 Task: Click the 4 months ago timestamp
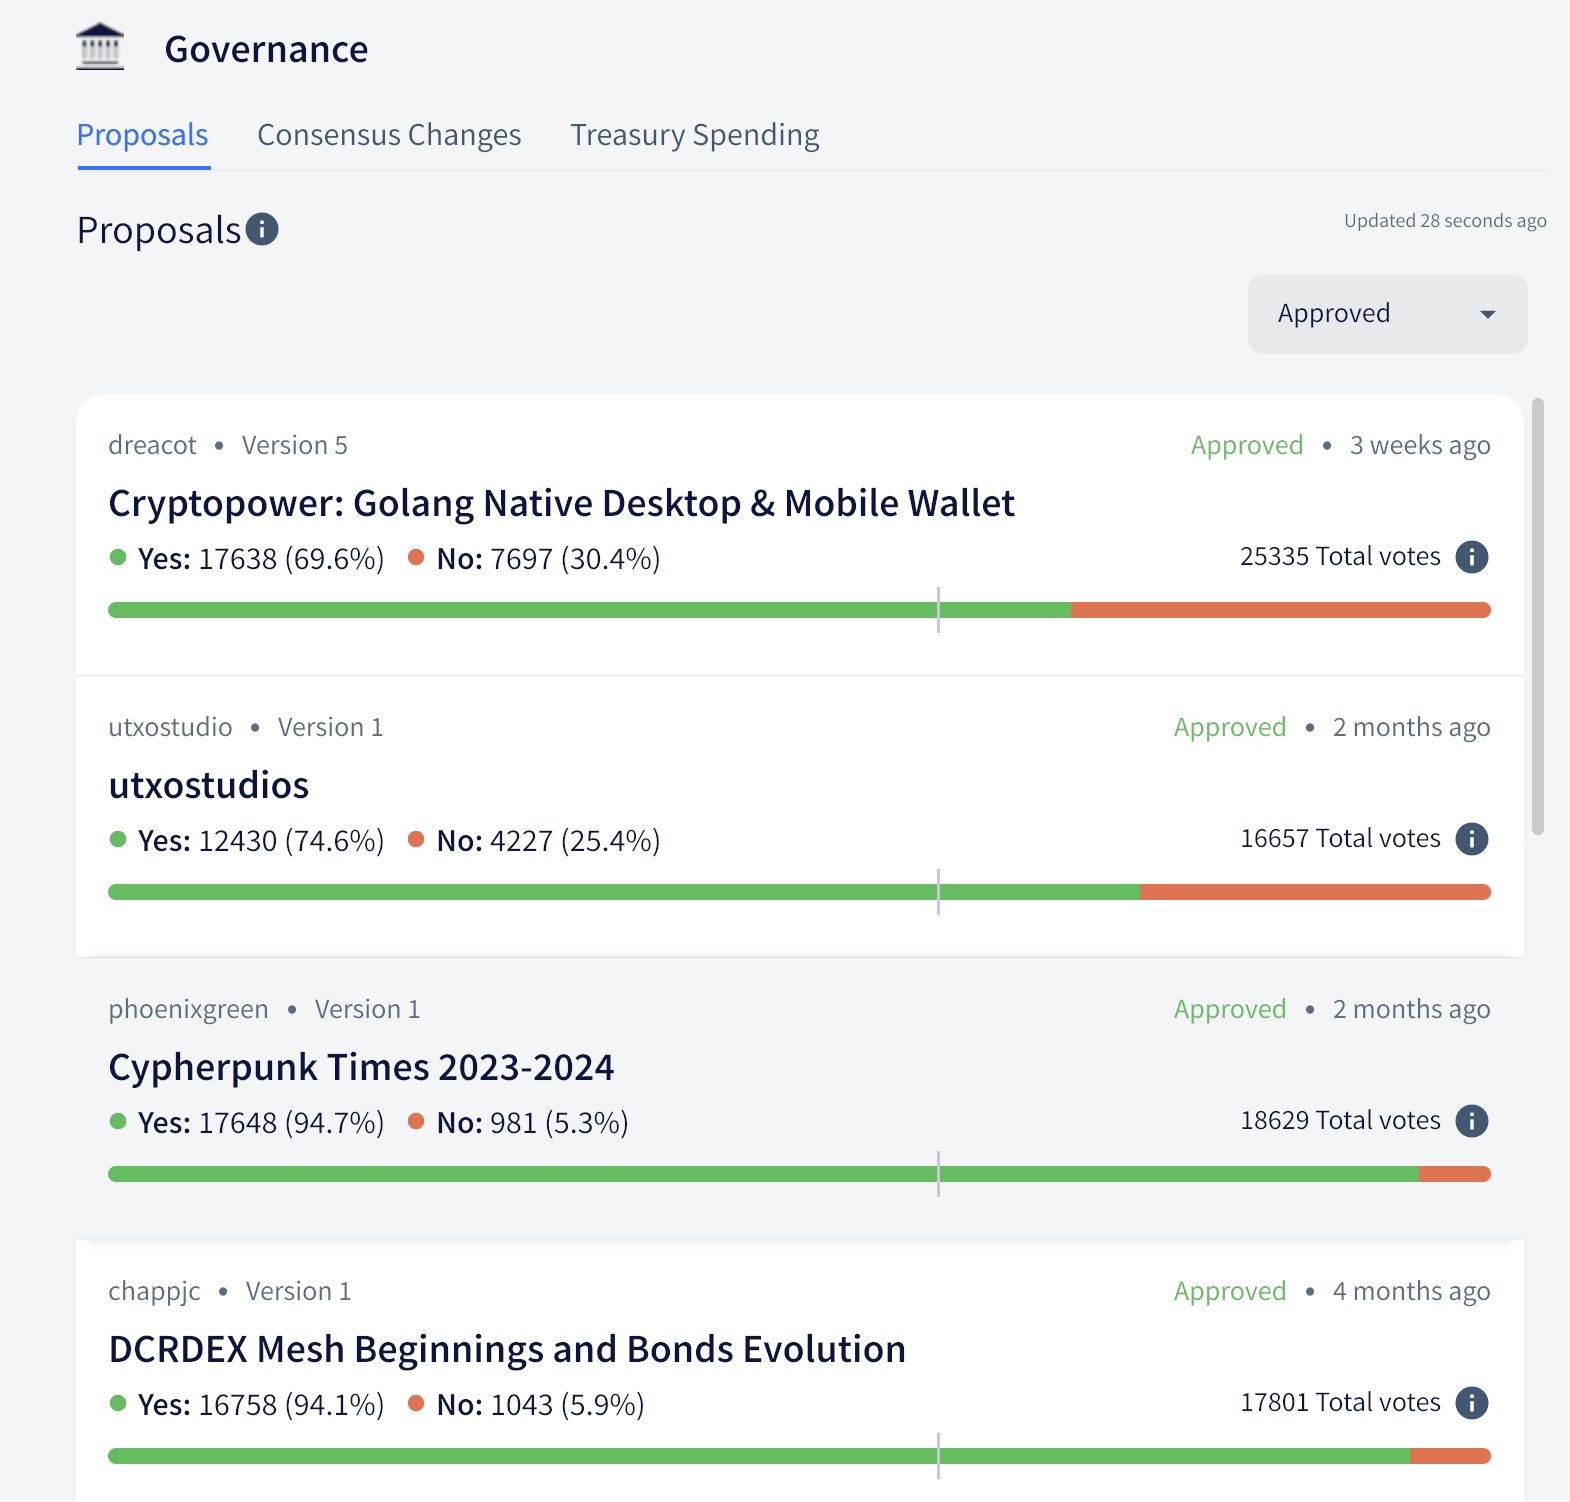click(x=1411, y=1291)
